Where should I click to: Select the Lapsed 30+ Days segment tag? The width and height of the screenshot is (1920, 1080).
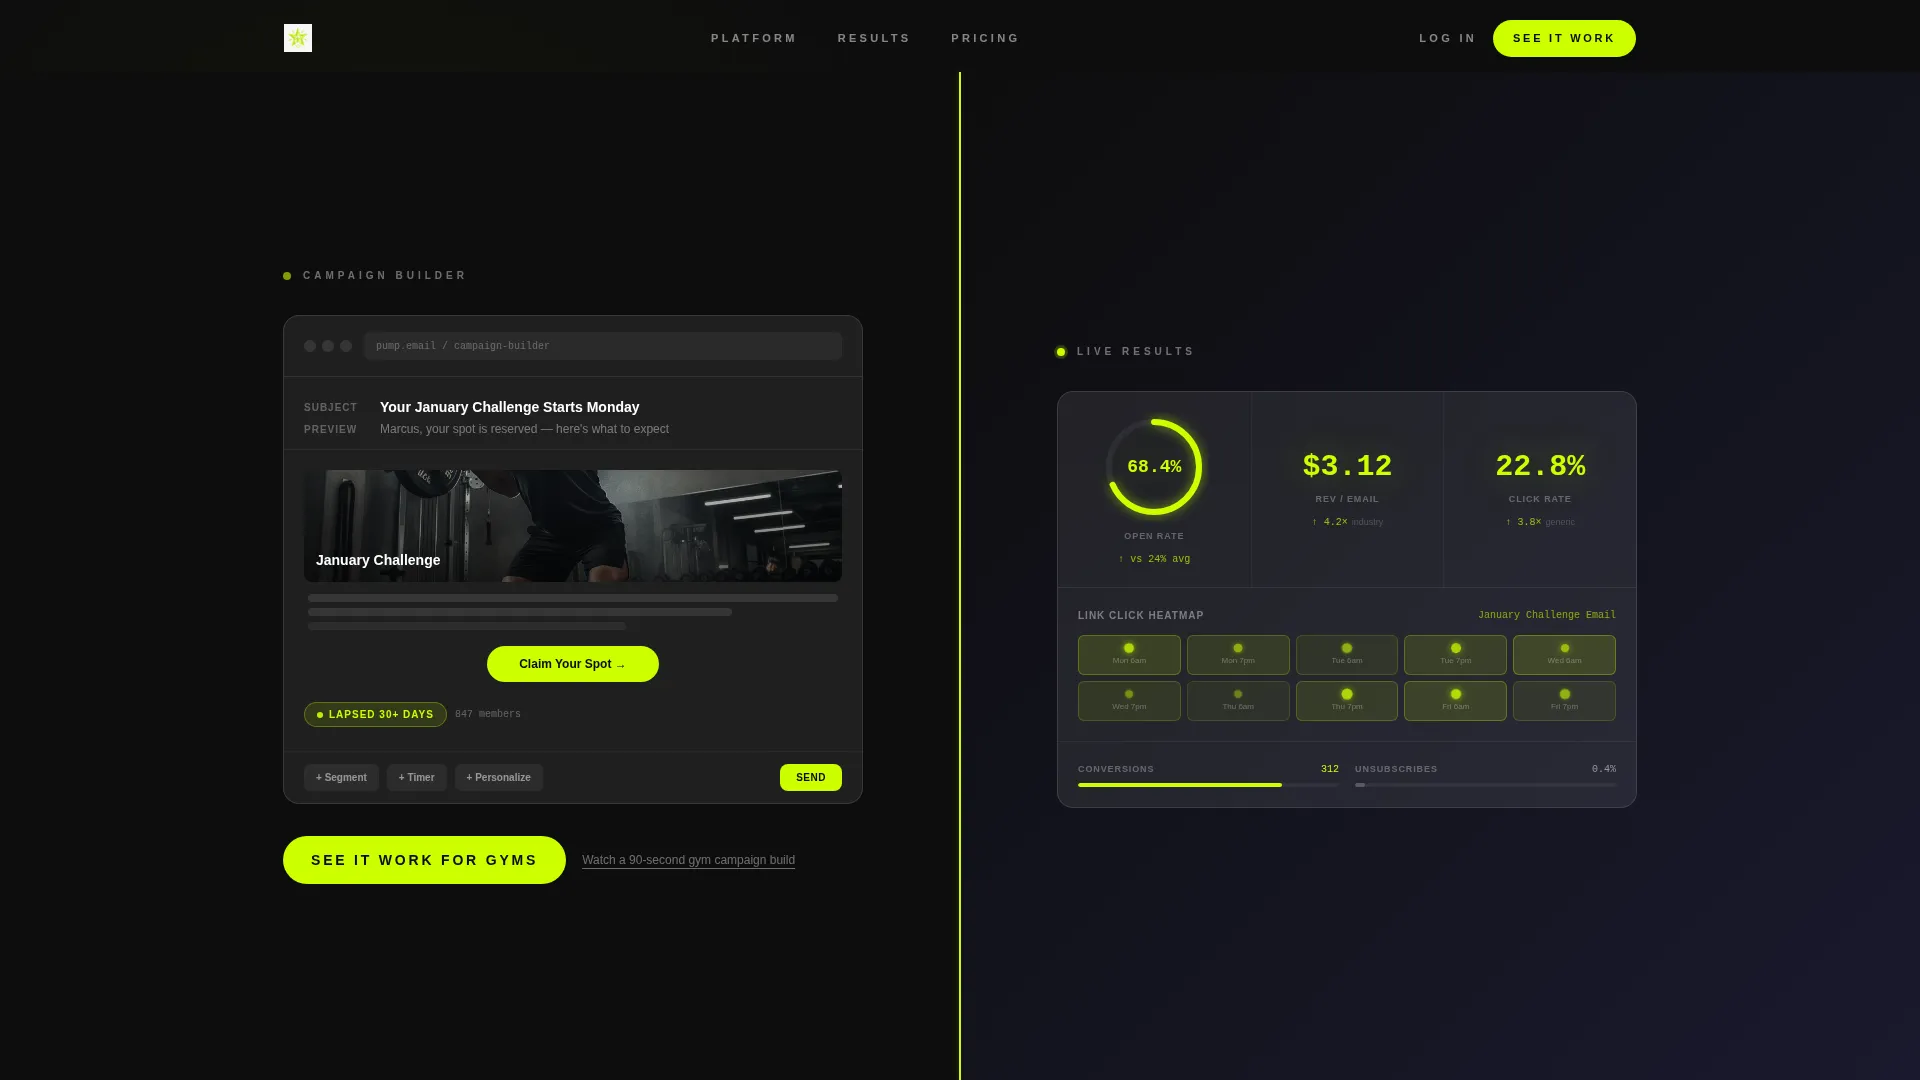point(375,714)
